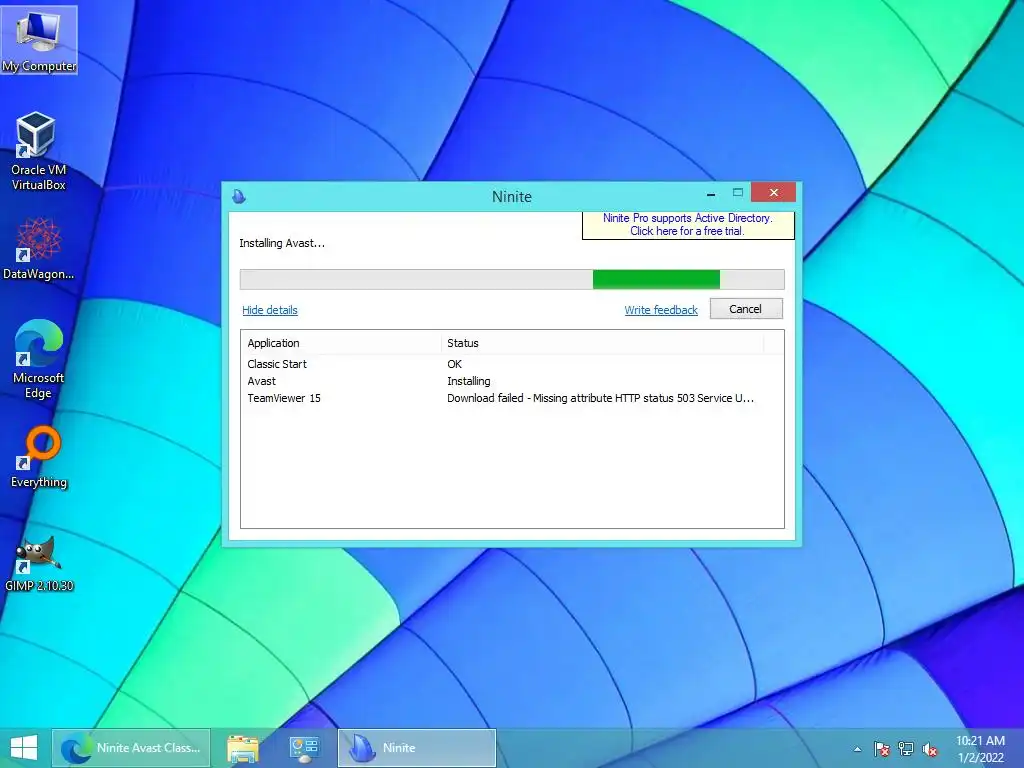1024x768 pixels.
Task: Click the Installing status for Avast
Action: coord(469,381)
